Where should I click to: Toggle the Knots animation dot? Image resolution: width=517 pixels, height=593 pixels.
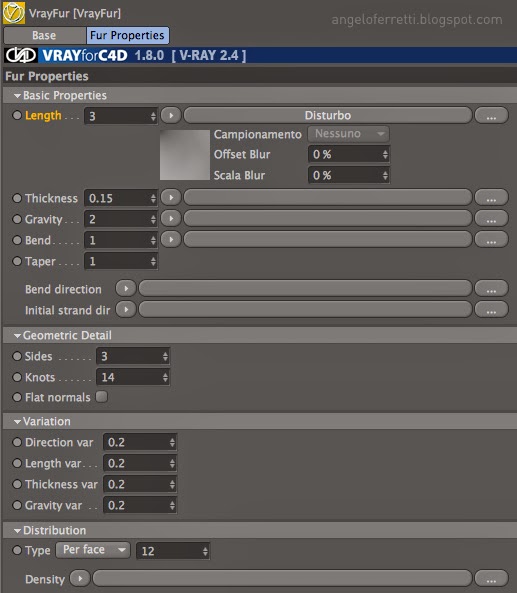click(x=17, y=377)
